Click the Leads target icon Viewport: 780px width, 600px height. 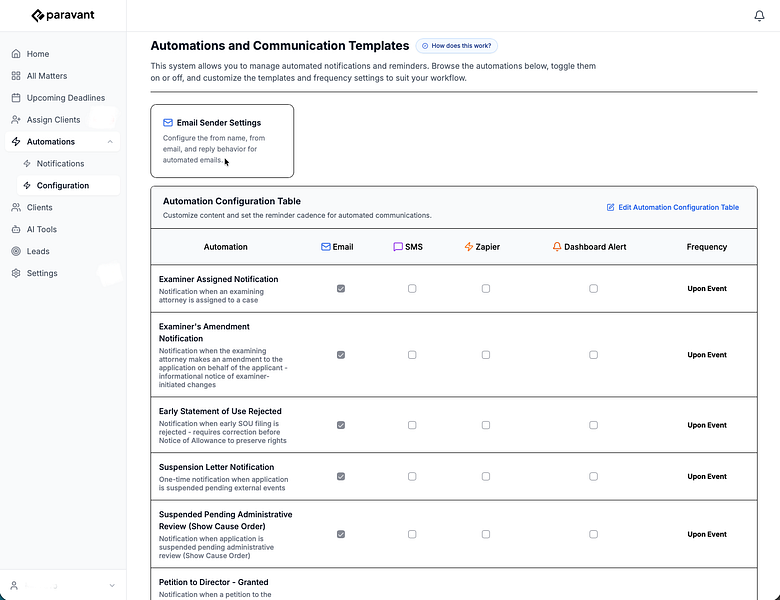[x=16, y=251]
